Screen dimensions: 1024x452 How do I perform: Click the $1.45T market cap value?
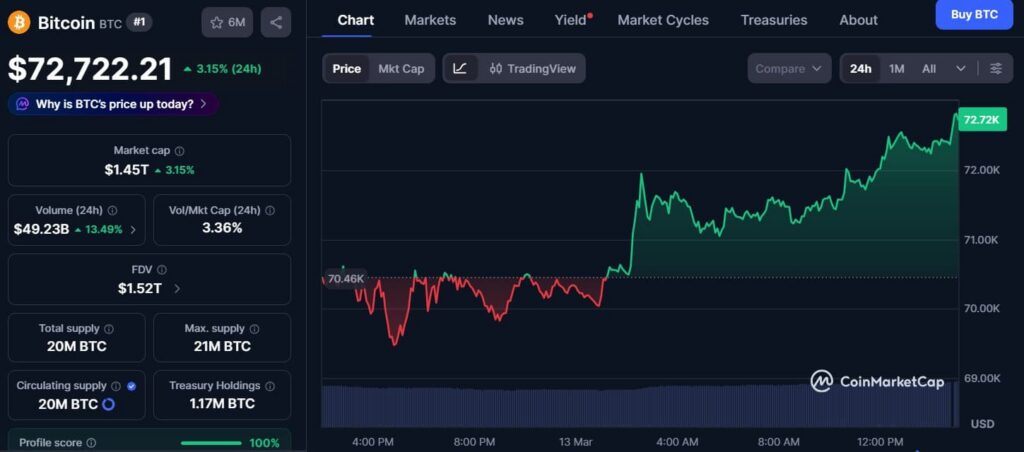(x=127, y=170)
